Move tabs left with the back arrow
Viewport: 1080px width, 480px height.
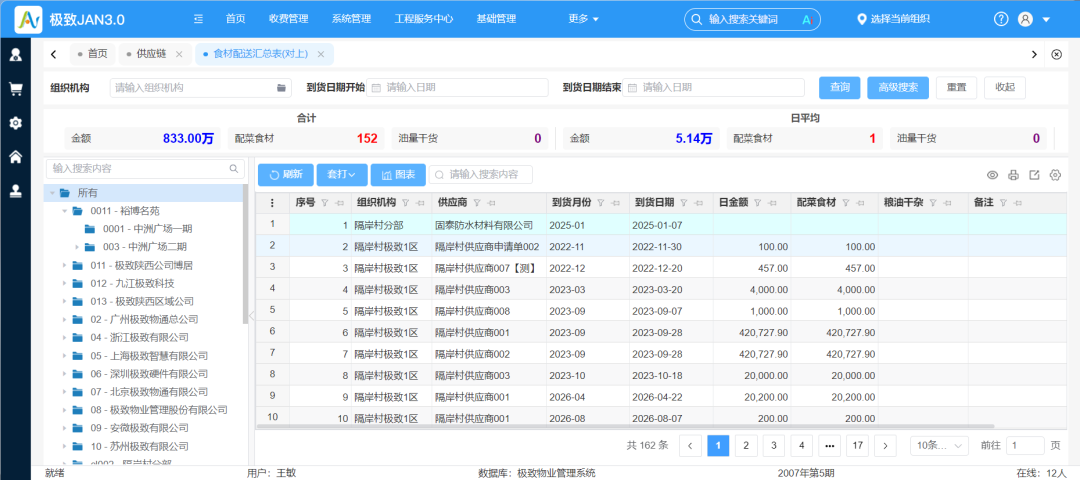point(54,54)
